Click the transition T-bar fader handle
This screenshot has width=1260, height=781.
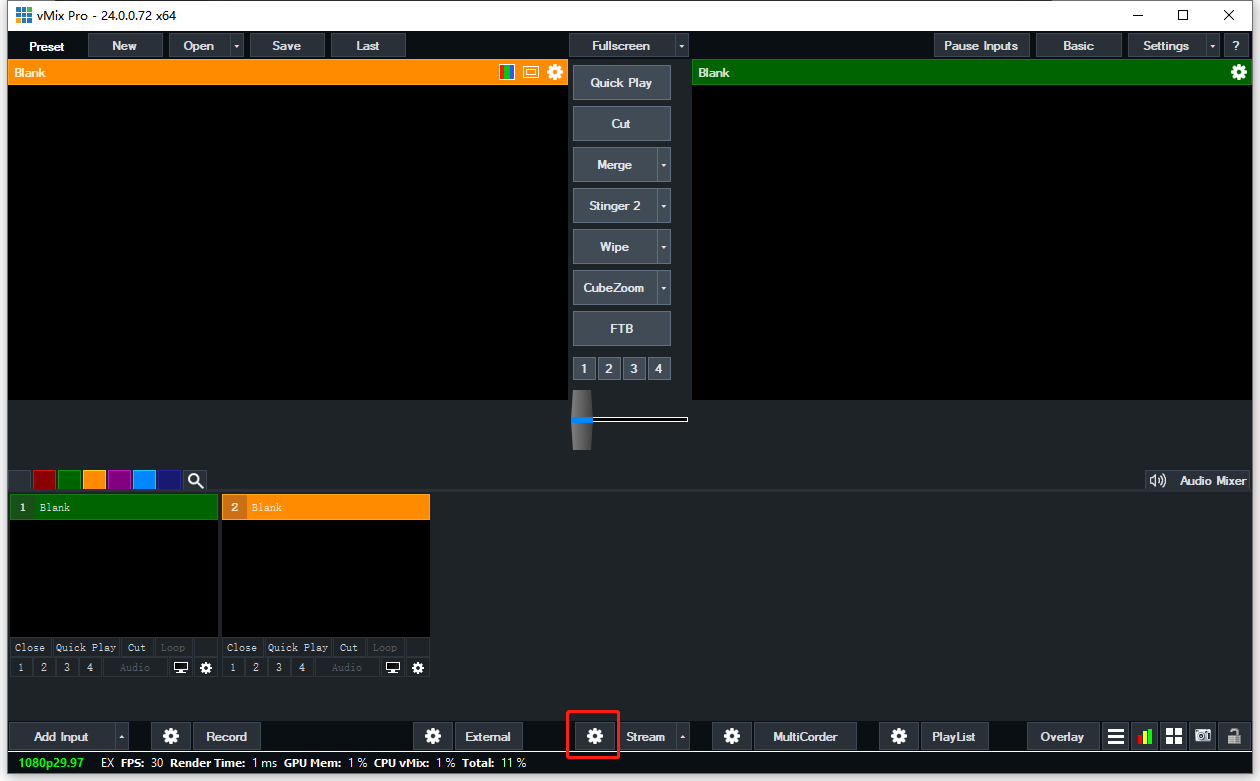(x=582, y=420)
